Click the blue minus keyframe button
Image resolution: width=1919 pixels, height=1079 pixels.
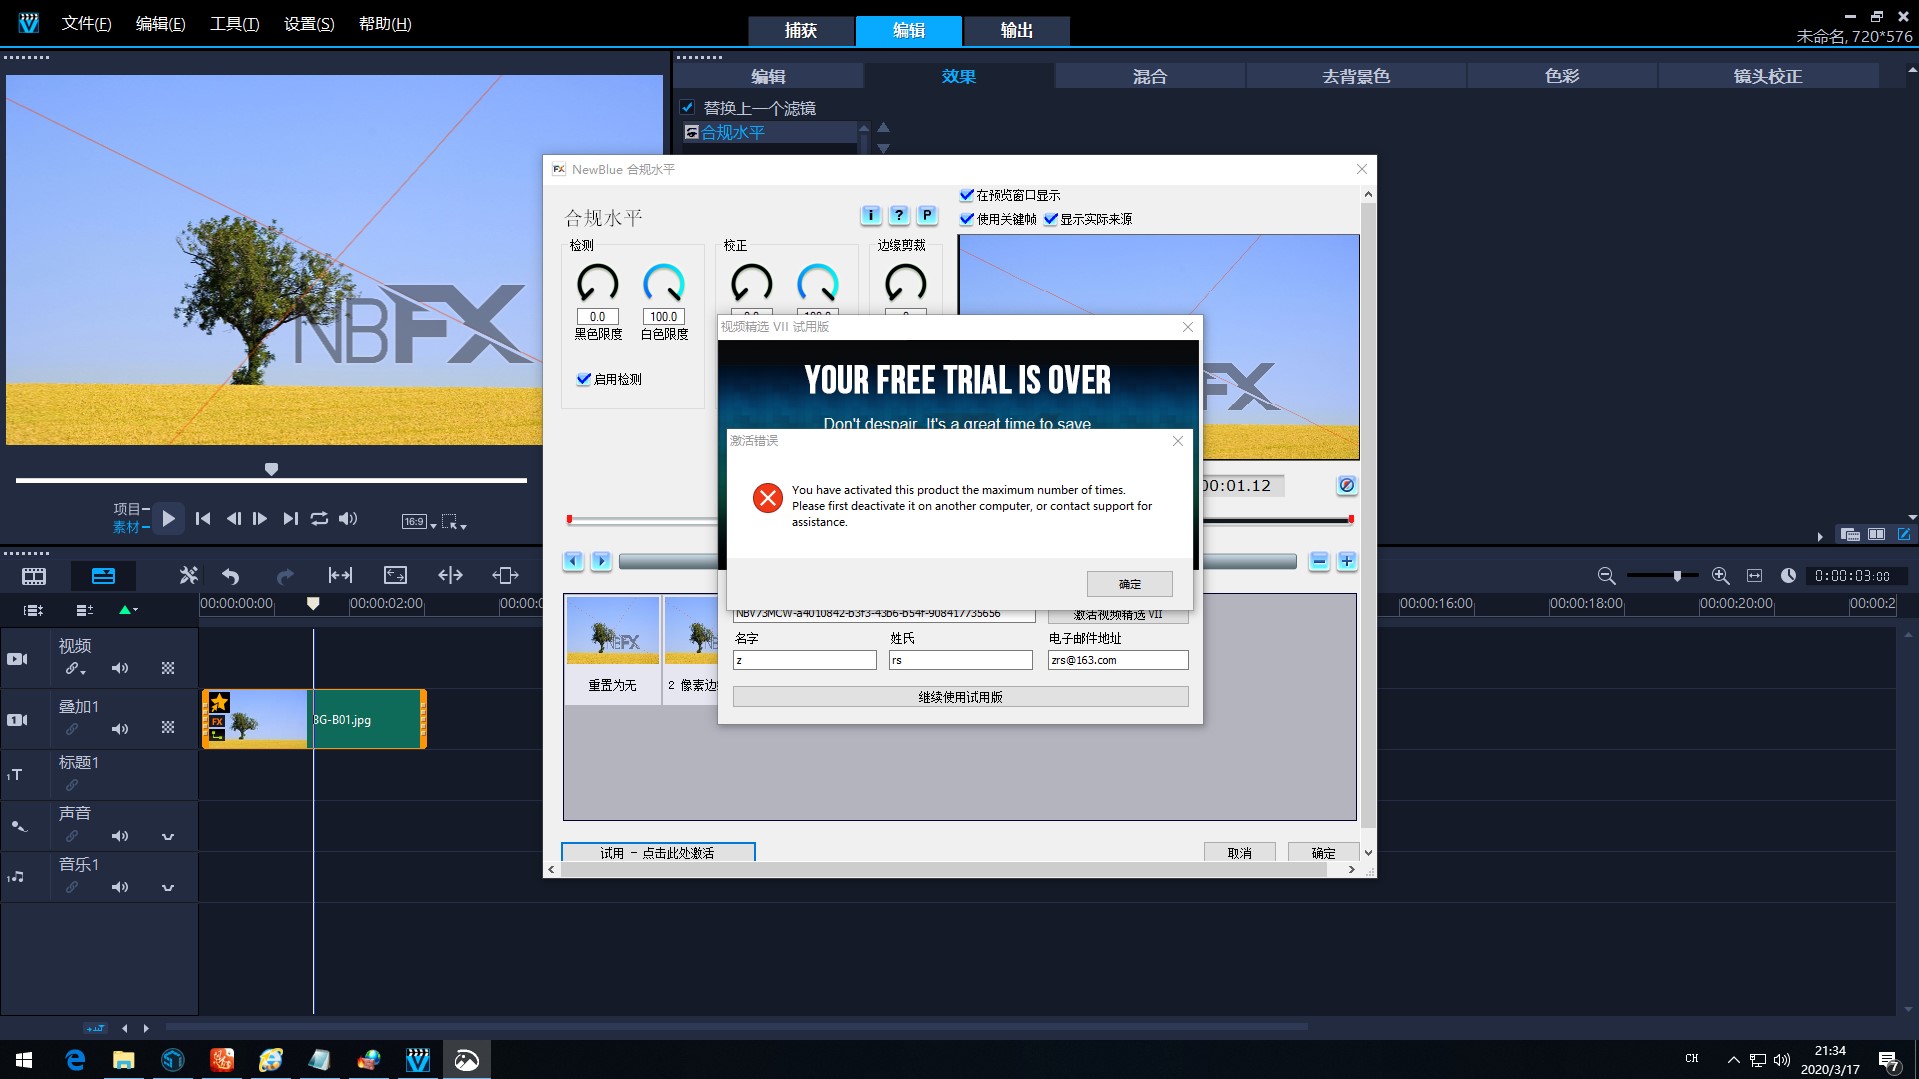tap(1319, 561)
